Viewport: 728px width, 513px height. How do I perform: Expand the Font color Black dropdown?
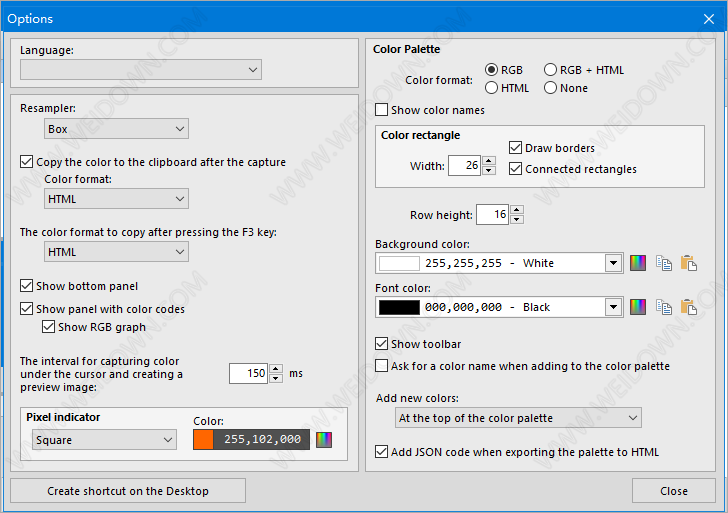click(x=613, y=307)
